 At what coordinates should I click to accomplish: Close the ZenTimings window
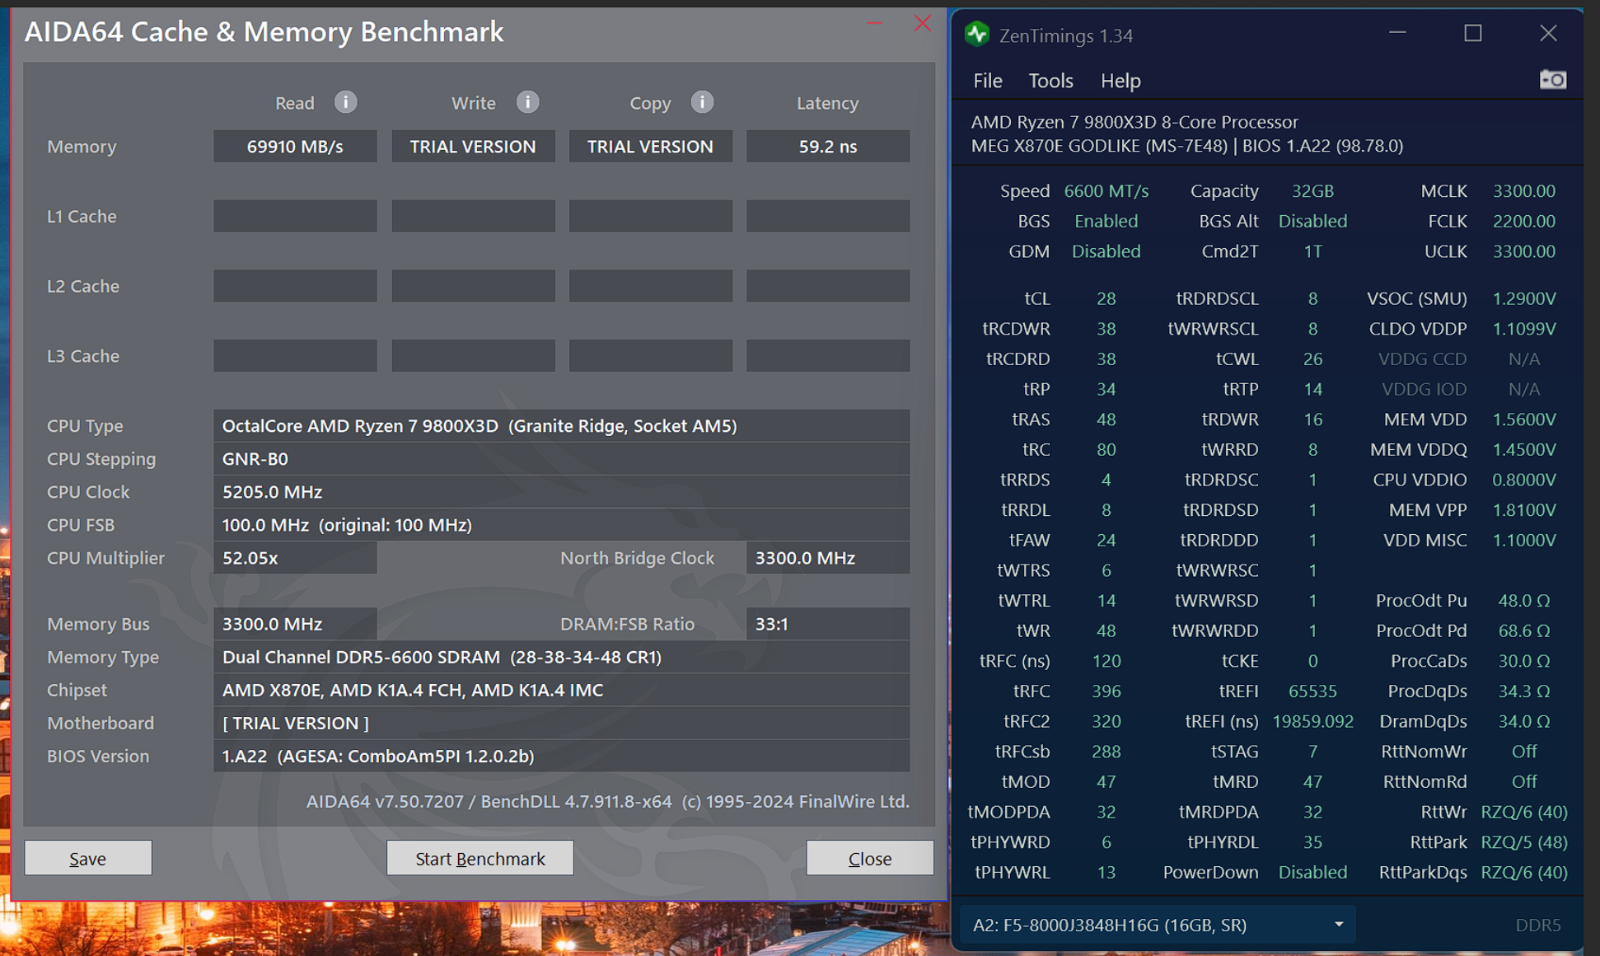click(1548, 33)
